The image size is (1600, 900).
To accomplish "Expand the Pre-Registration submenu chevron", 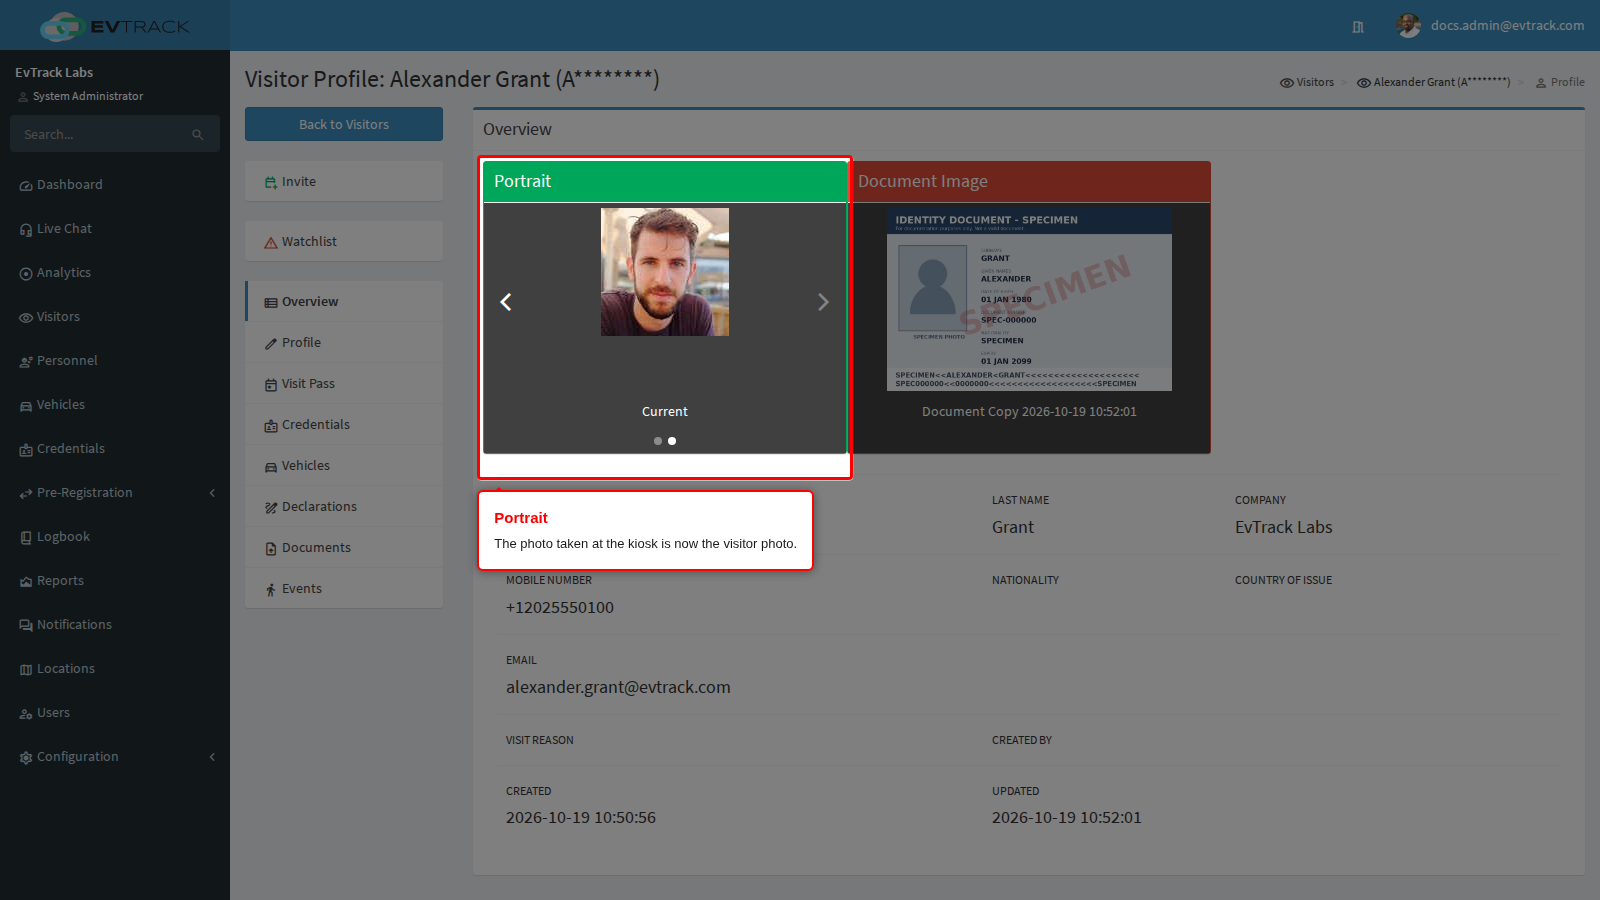I will pyautogui.click(x=212, y=493).
